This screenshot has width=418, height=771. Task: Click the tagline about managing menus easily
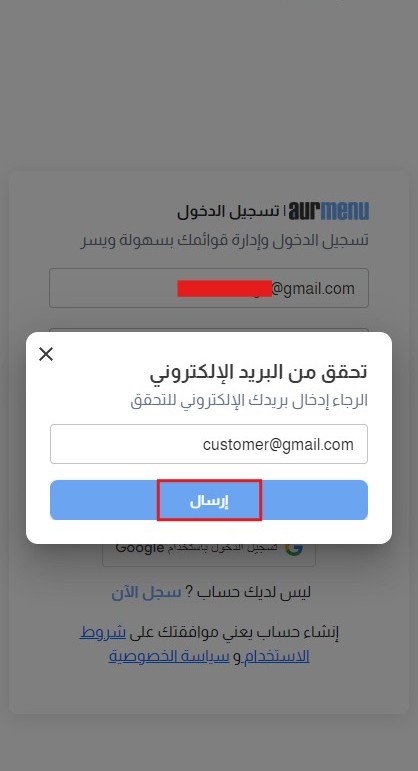[x=225, y=240]
